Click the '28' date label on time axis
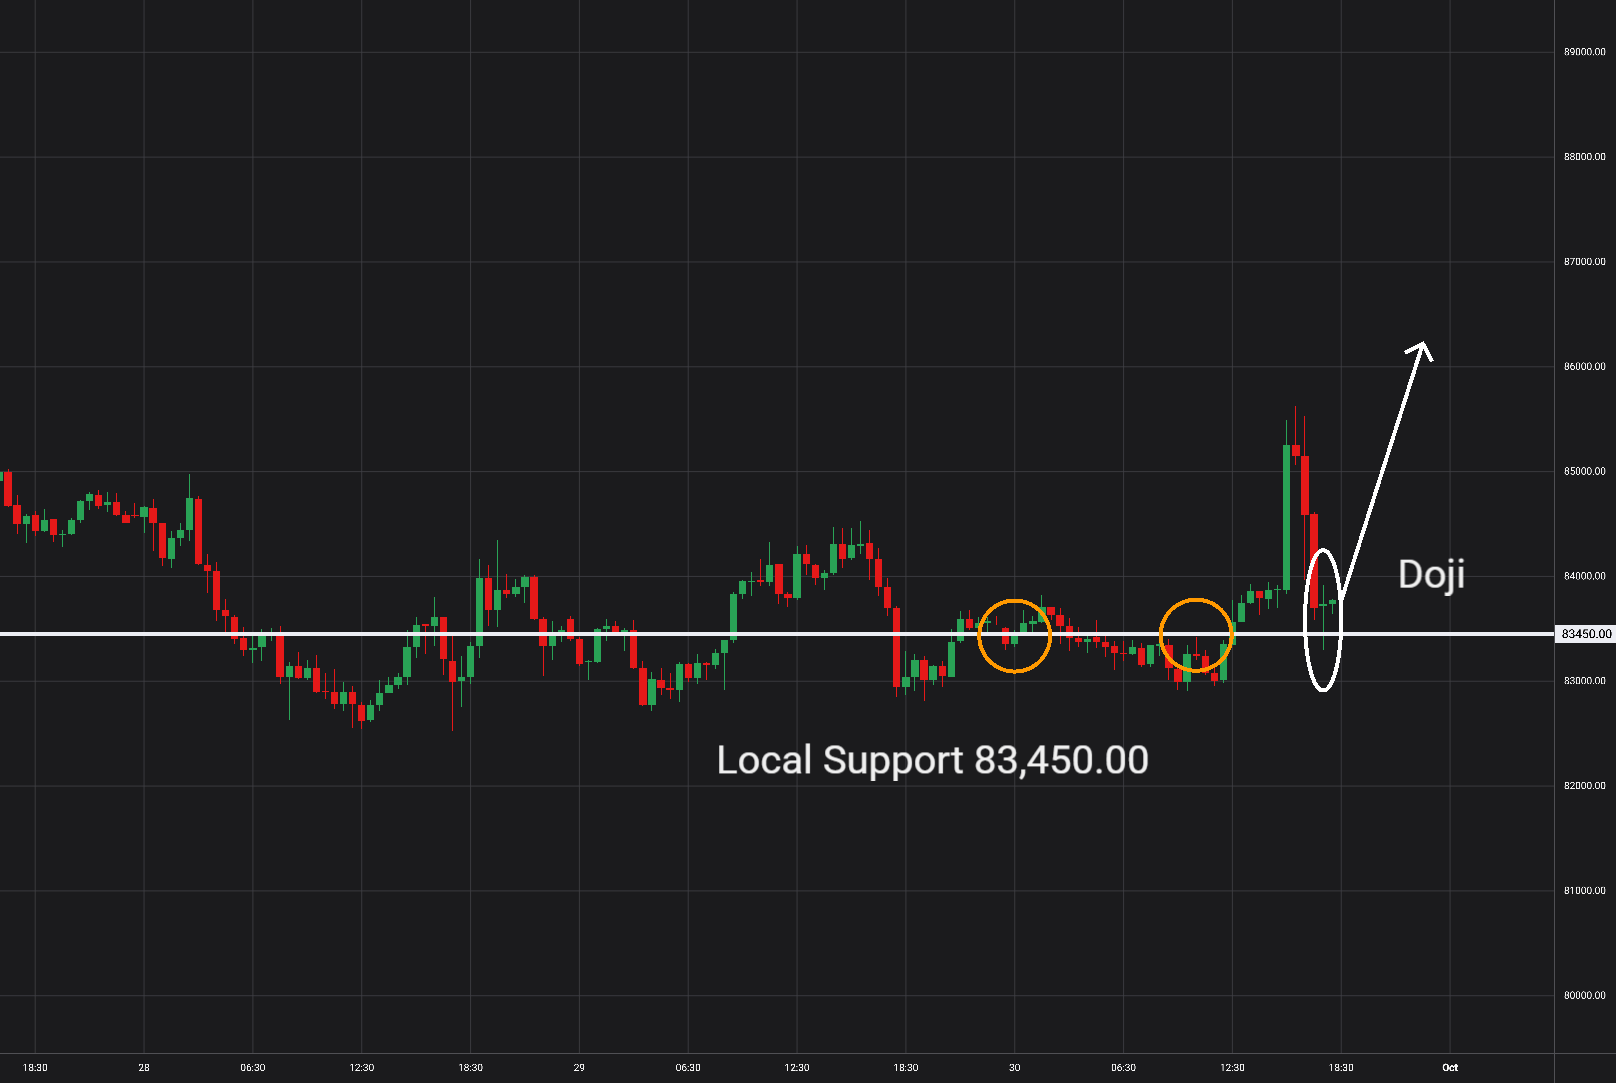This screenshot has width=1616, height=1083. point(144,1067)
